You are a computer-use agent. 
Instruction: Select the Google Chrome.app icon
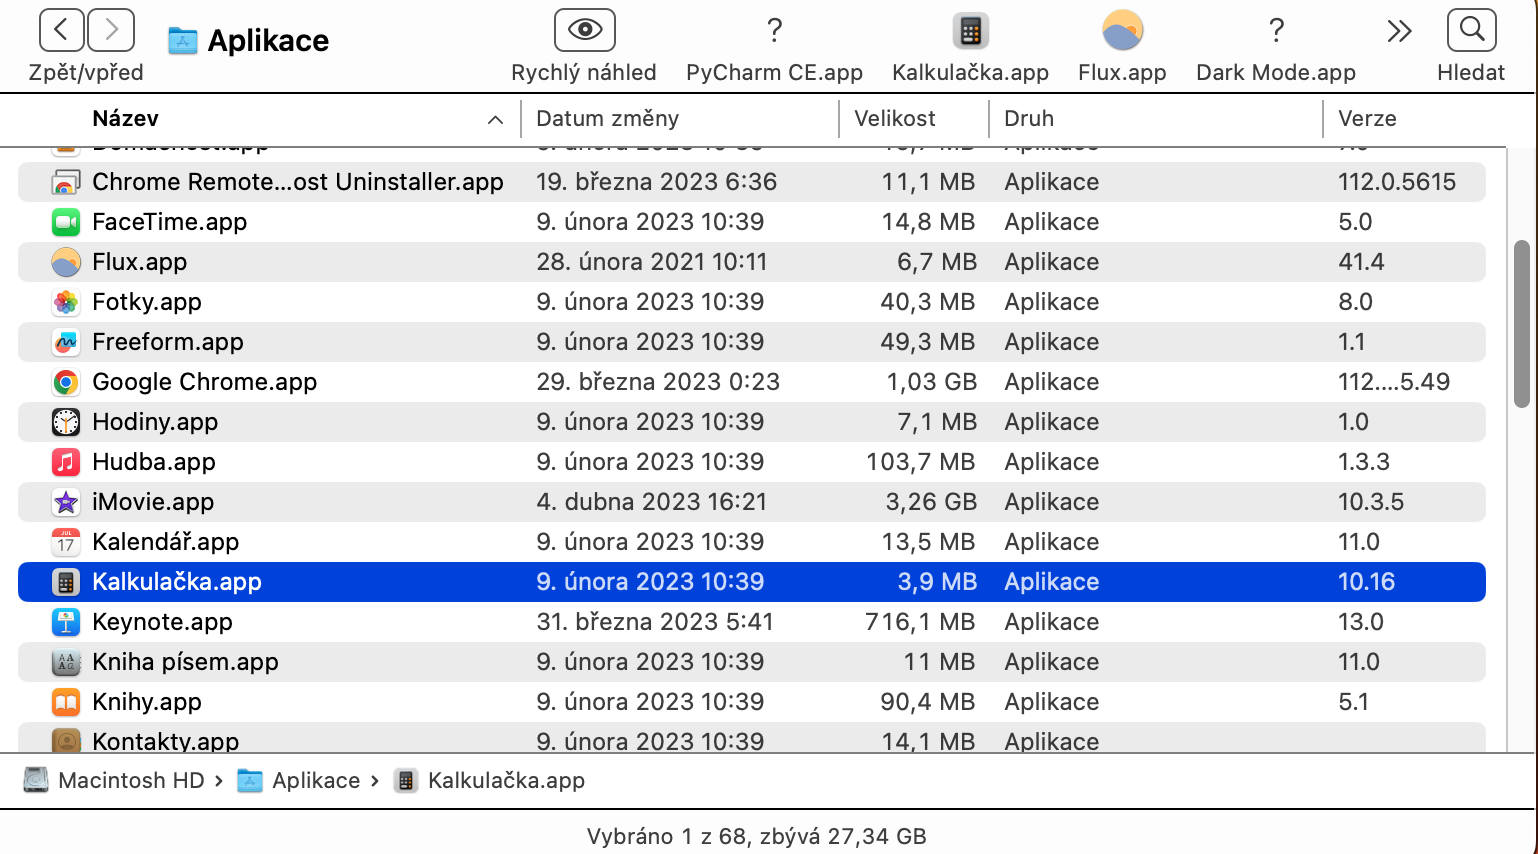click(x=66, y=382)
